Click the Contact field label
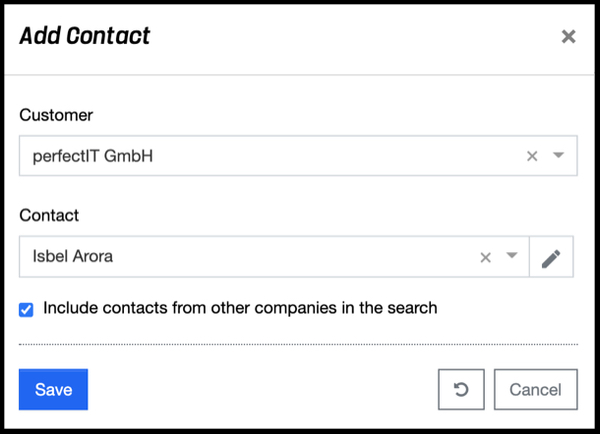Screen dimensions: 600x434 49,215
